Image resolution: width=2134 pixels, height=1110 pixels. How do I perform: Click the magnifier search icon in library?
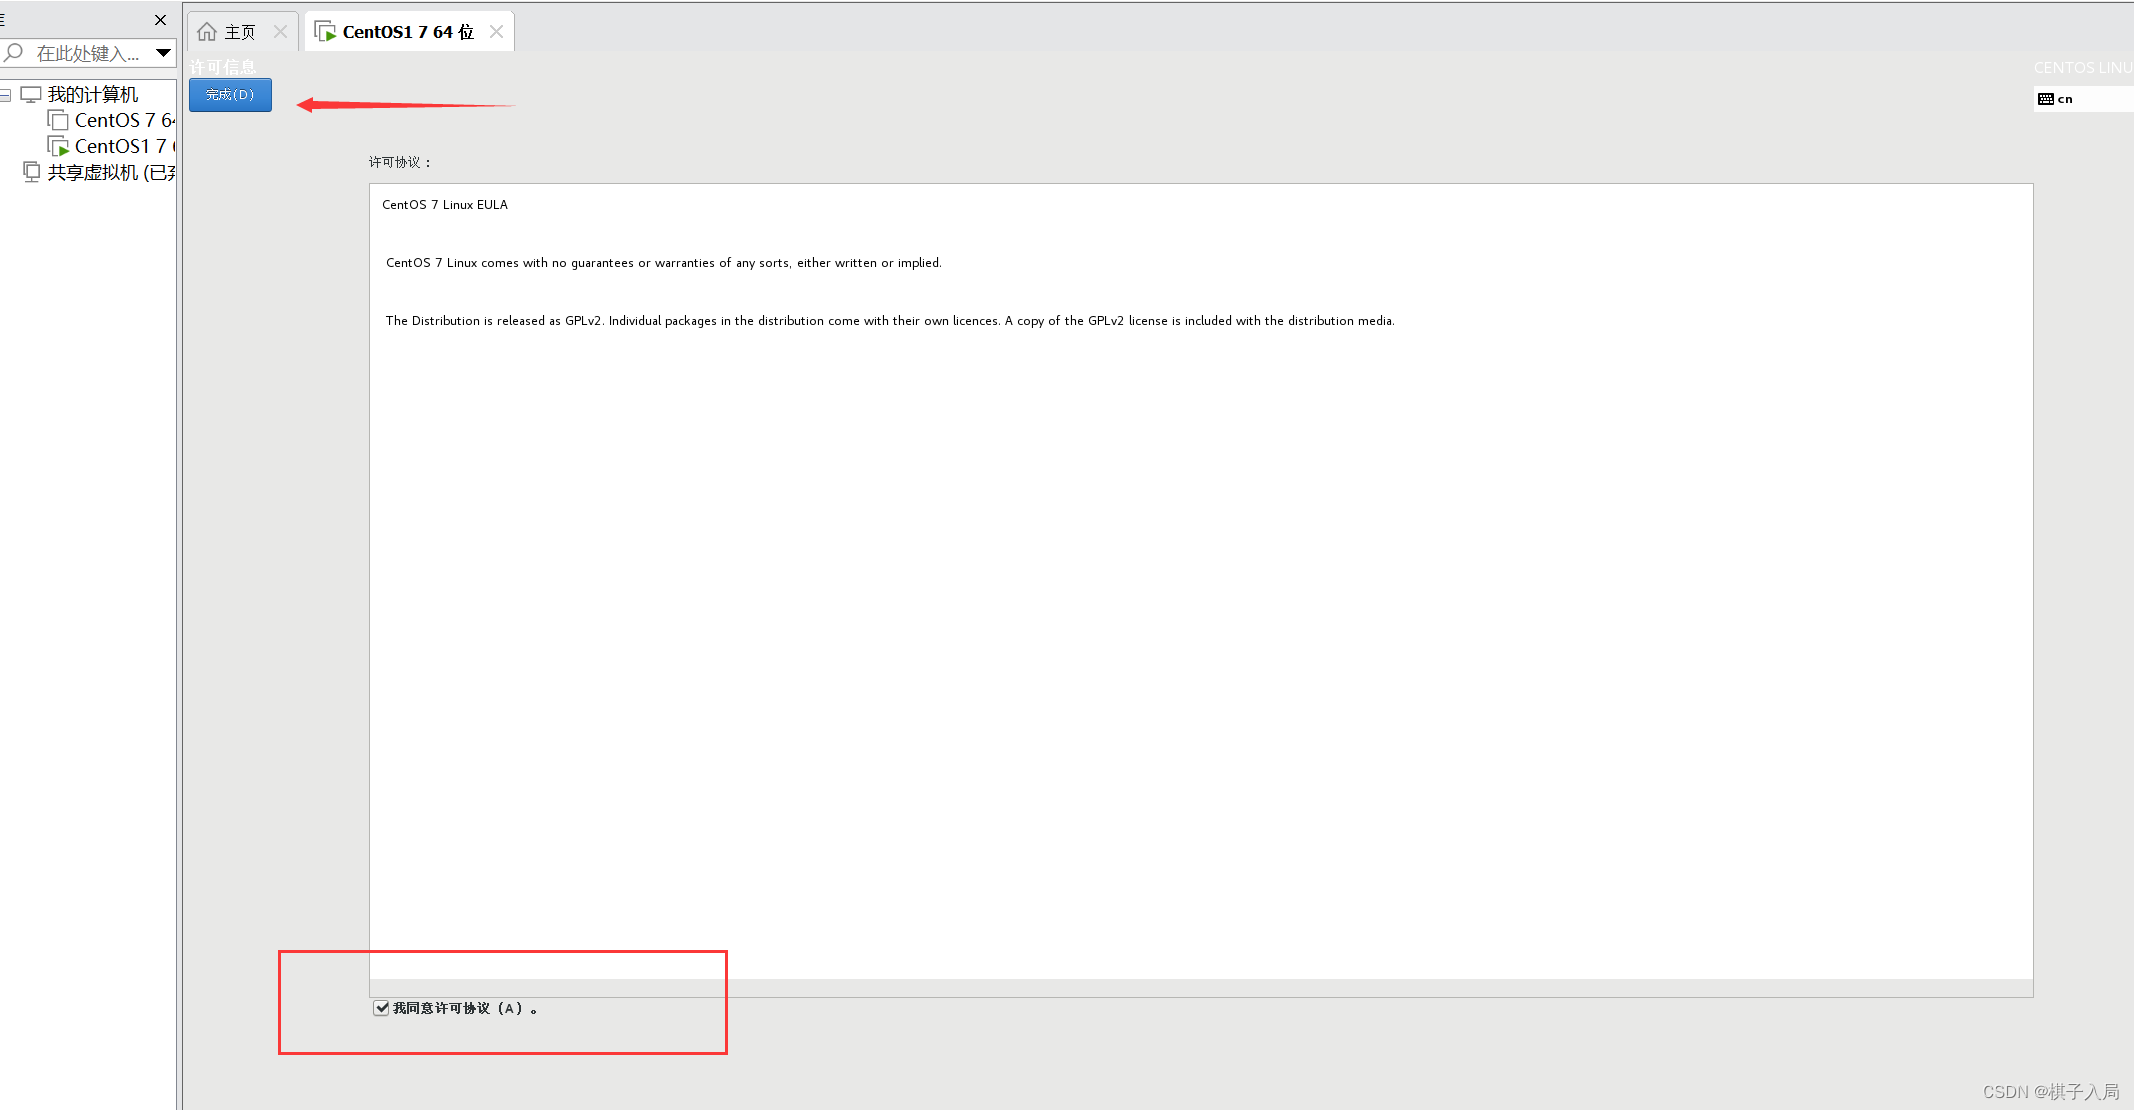coord(14,52)
